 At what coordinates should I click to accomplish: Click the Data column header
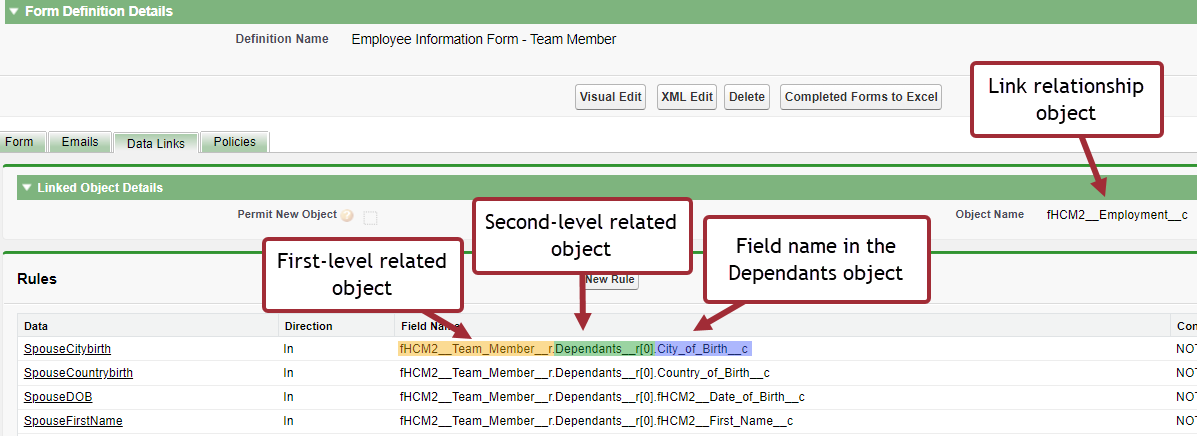point(36,326)
